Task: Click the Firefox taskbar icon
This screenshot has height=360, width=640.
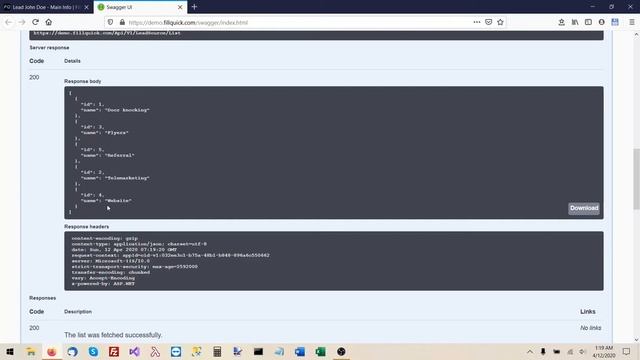Action: [51, 351]
